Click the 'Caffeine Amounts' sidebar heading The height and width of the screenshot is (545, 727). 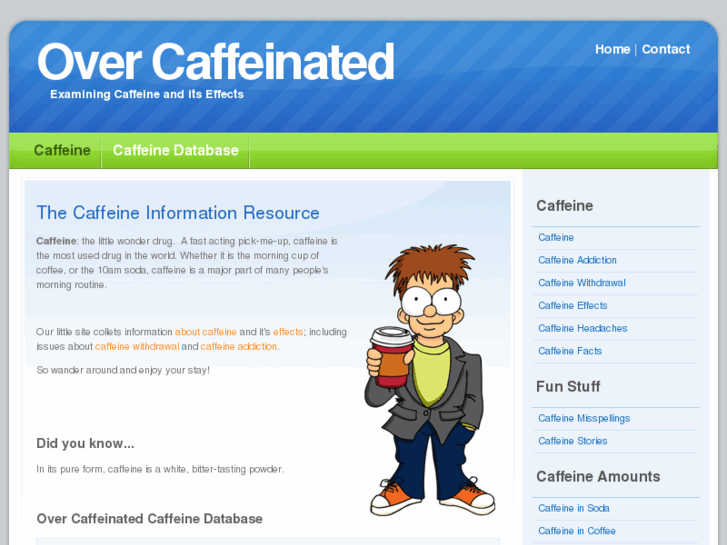(598, 476)
